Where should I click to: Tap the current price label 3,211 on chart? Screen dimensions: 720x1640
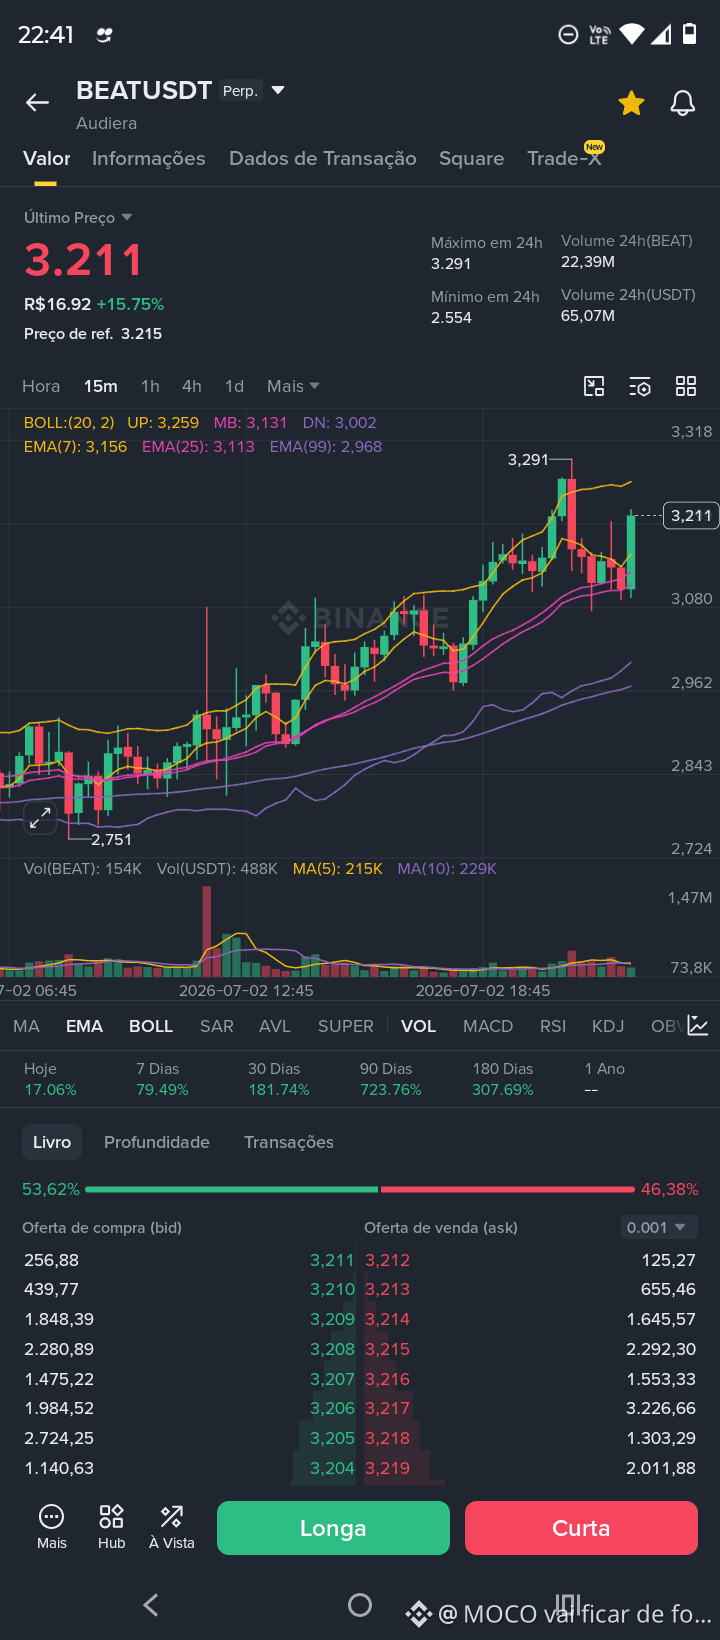pos(691,516)
